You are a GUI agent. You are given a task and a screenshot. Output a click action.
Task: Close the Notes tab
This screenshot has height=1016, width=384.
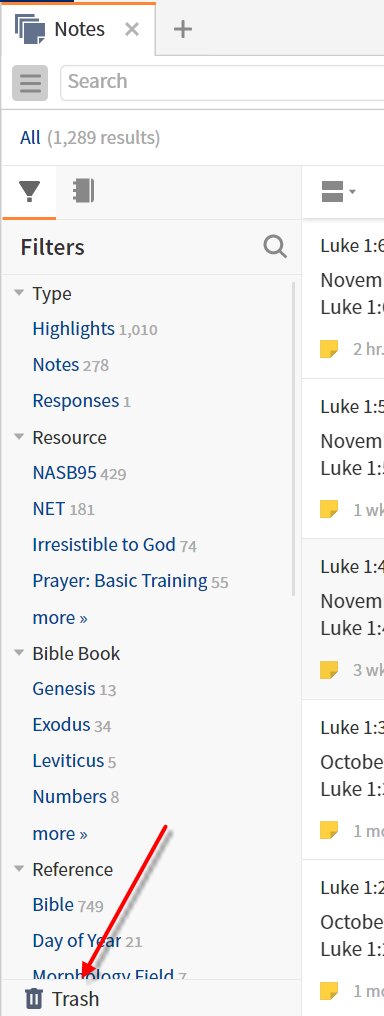point(131,29)
